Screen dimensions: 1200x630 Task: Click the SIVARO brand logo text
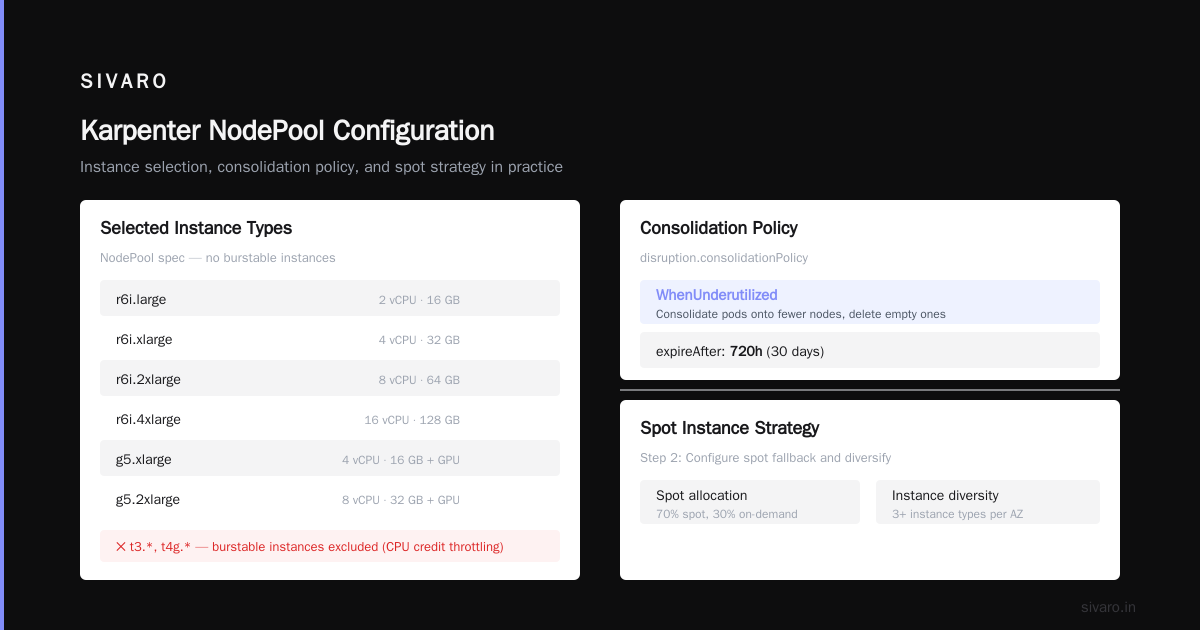pyautogui.click(x=124, y=82)
